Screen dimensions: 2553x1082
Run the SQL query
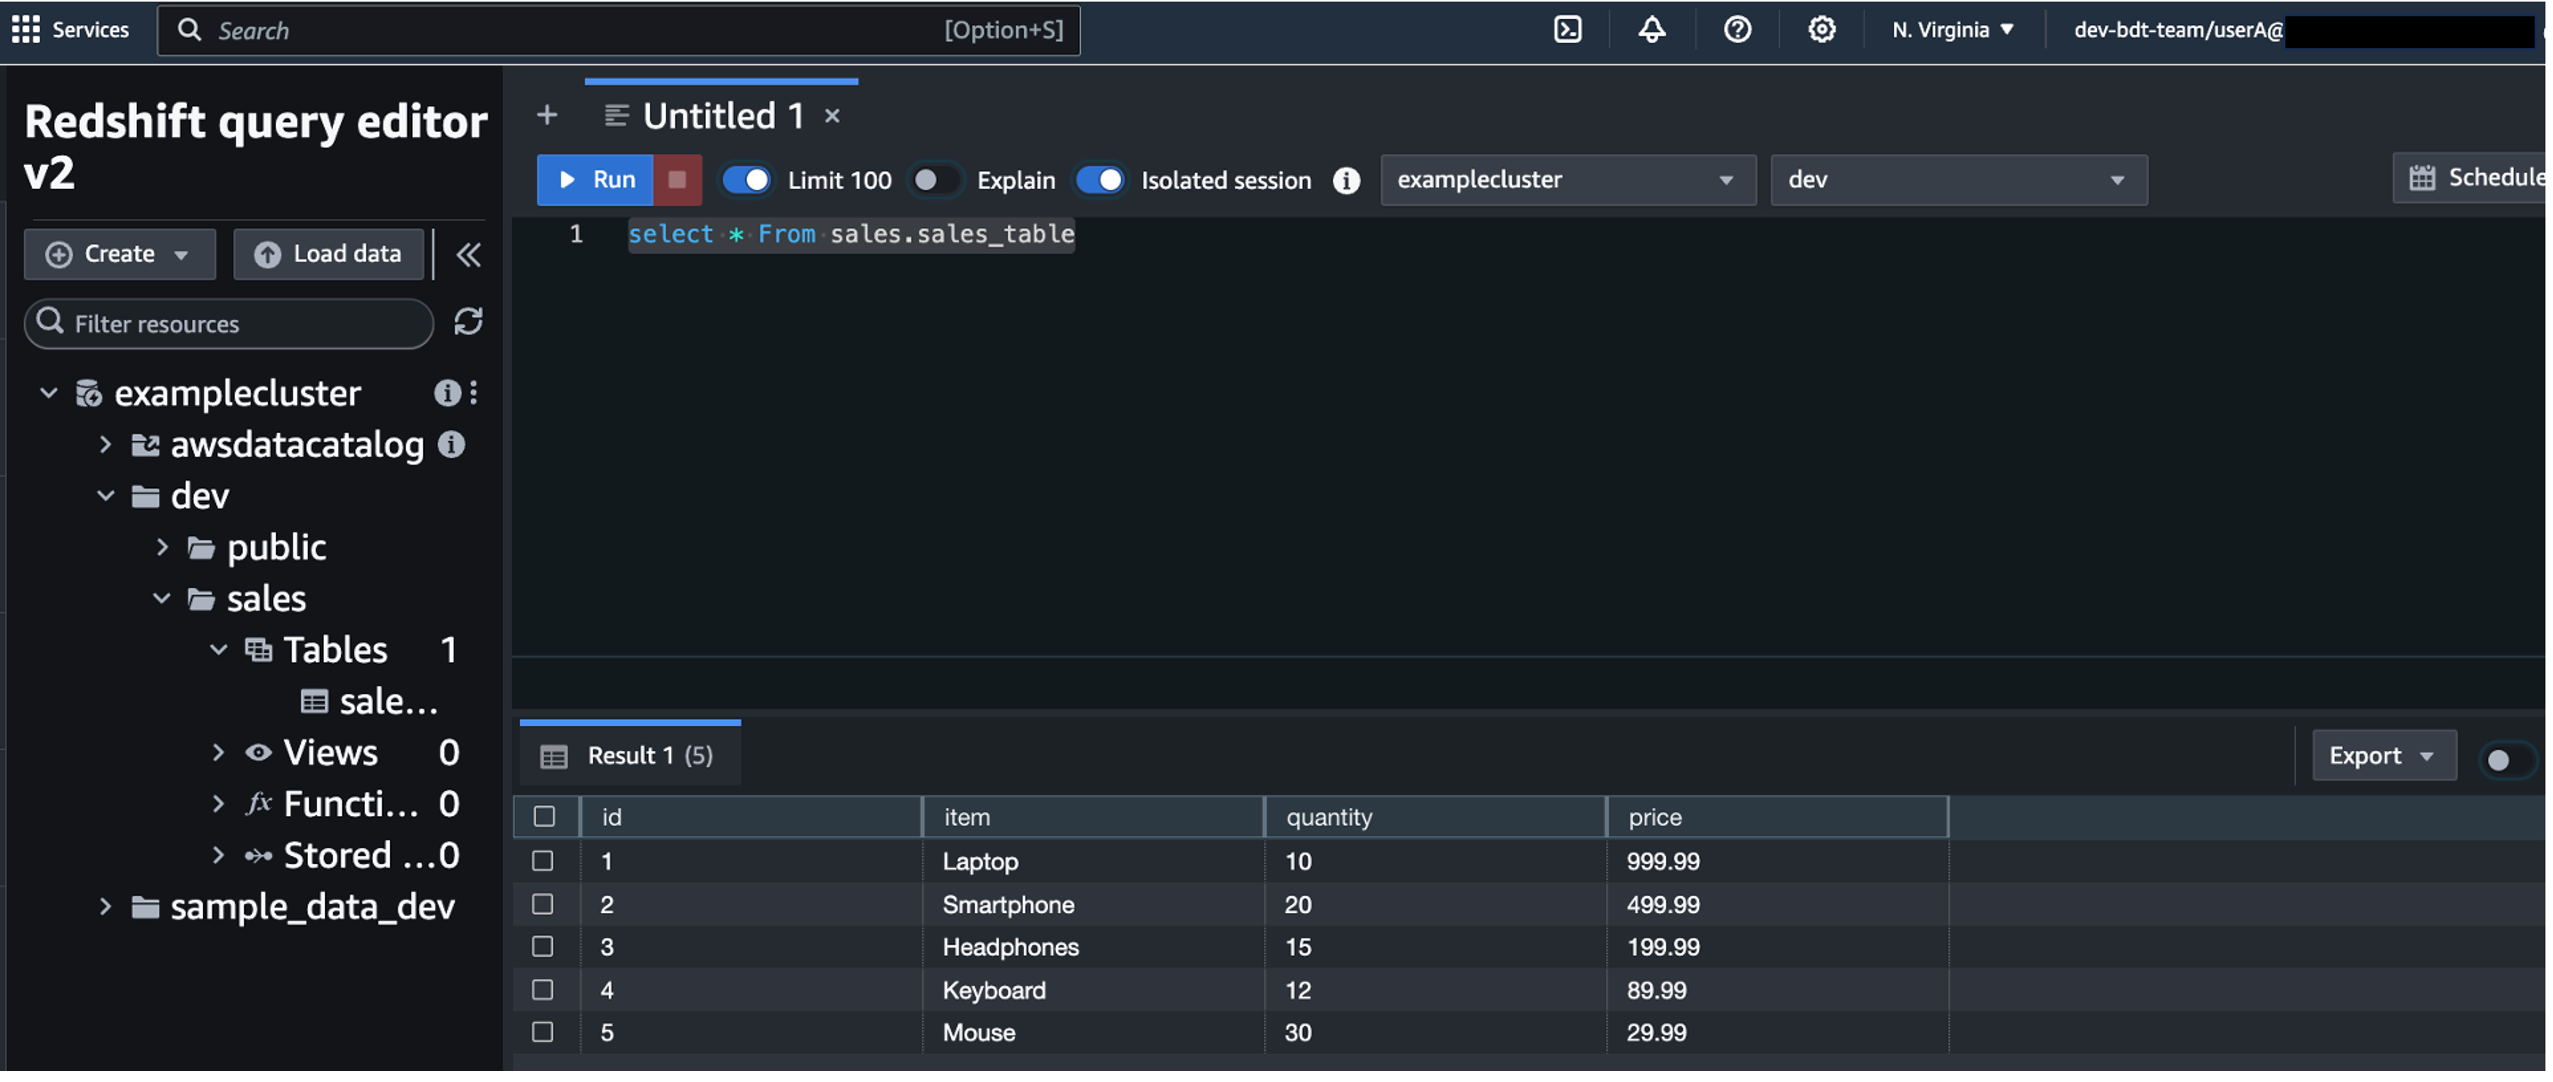[x=594, y=179]
